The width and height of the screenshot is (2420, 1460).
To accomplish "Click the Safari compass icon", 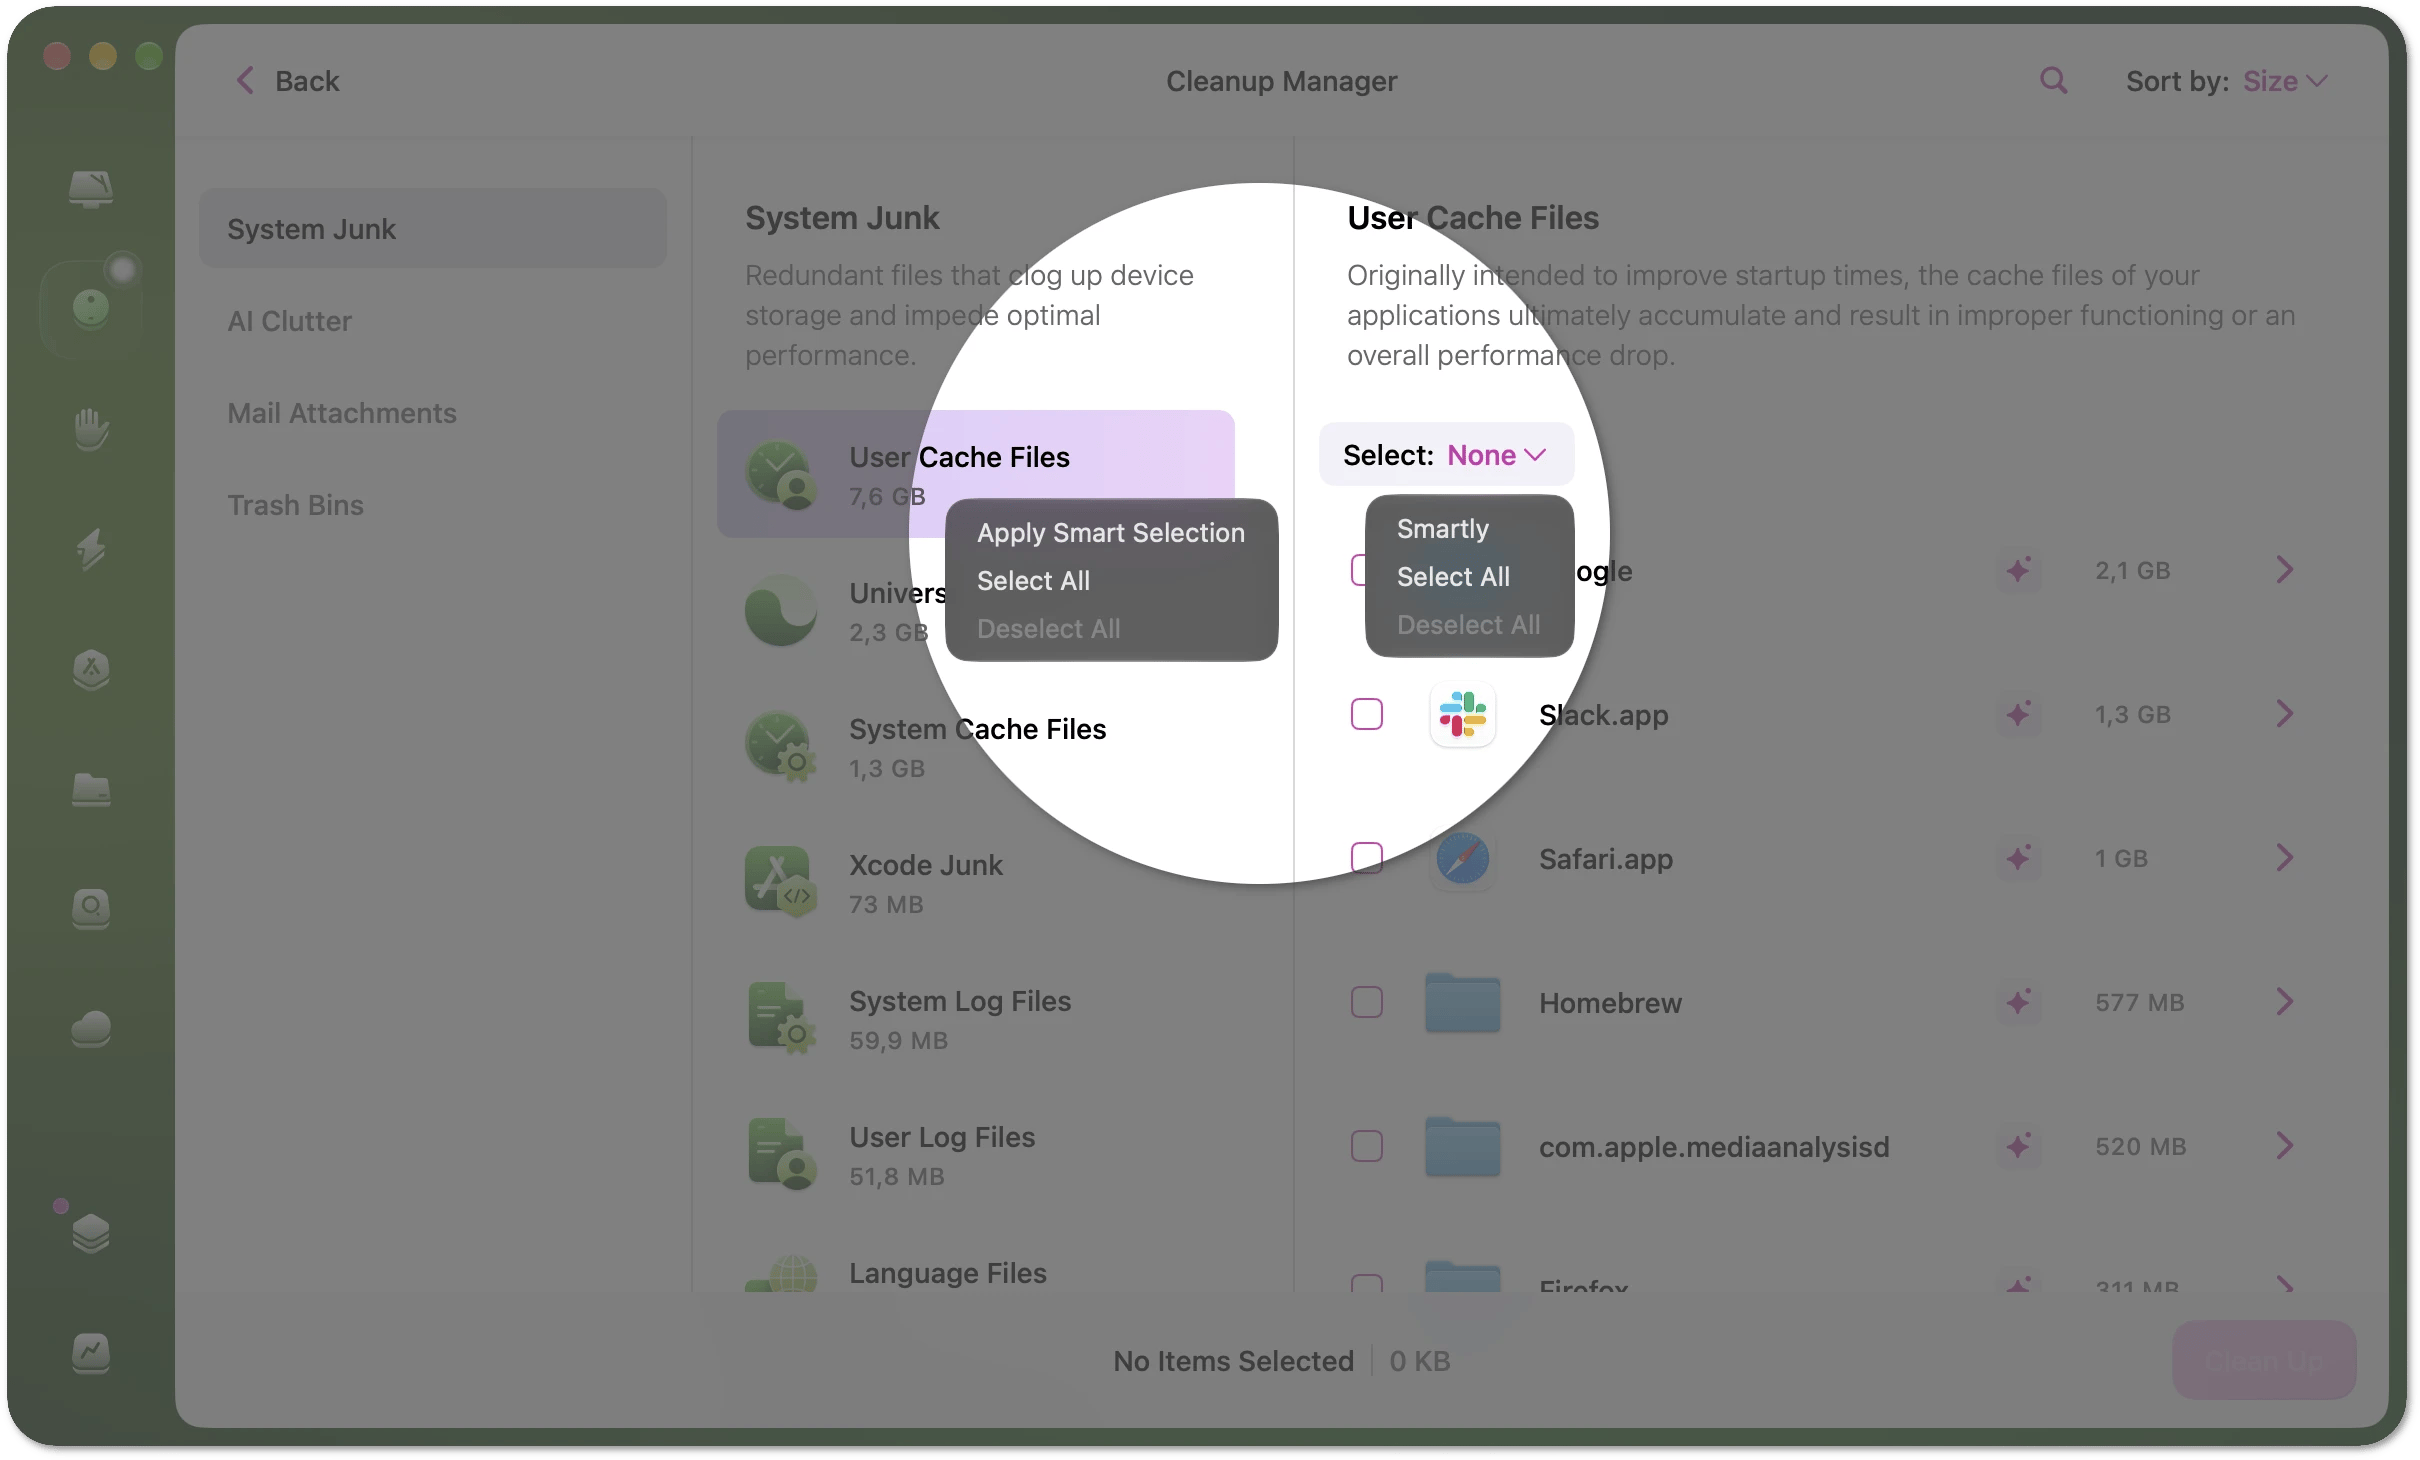I will coord(1462,858).
